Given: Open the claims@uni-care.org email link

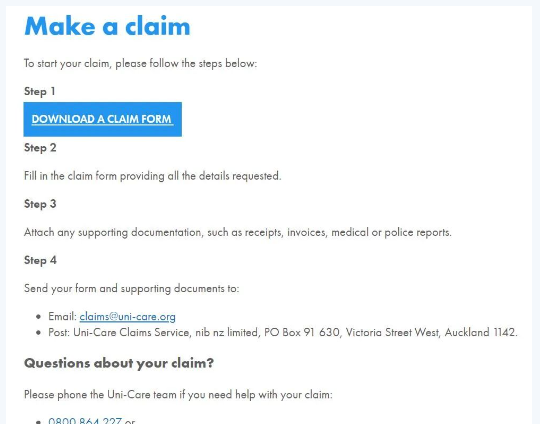Looking at the screenshot, I should 127,317.
